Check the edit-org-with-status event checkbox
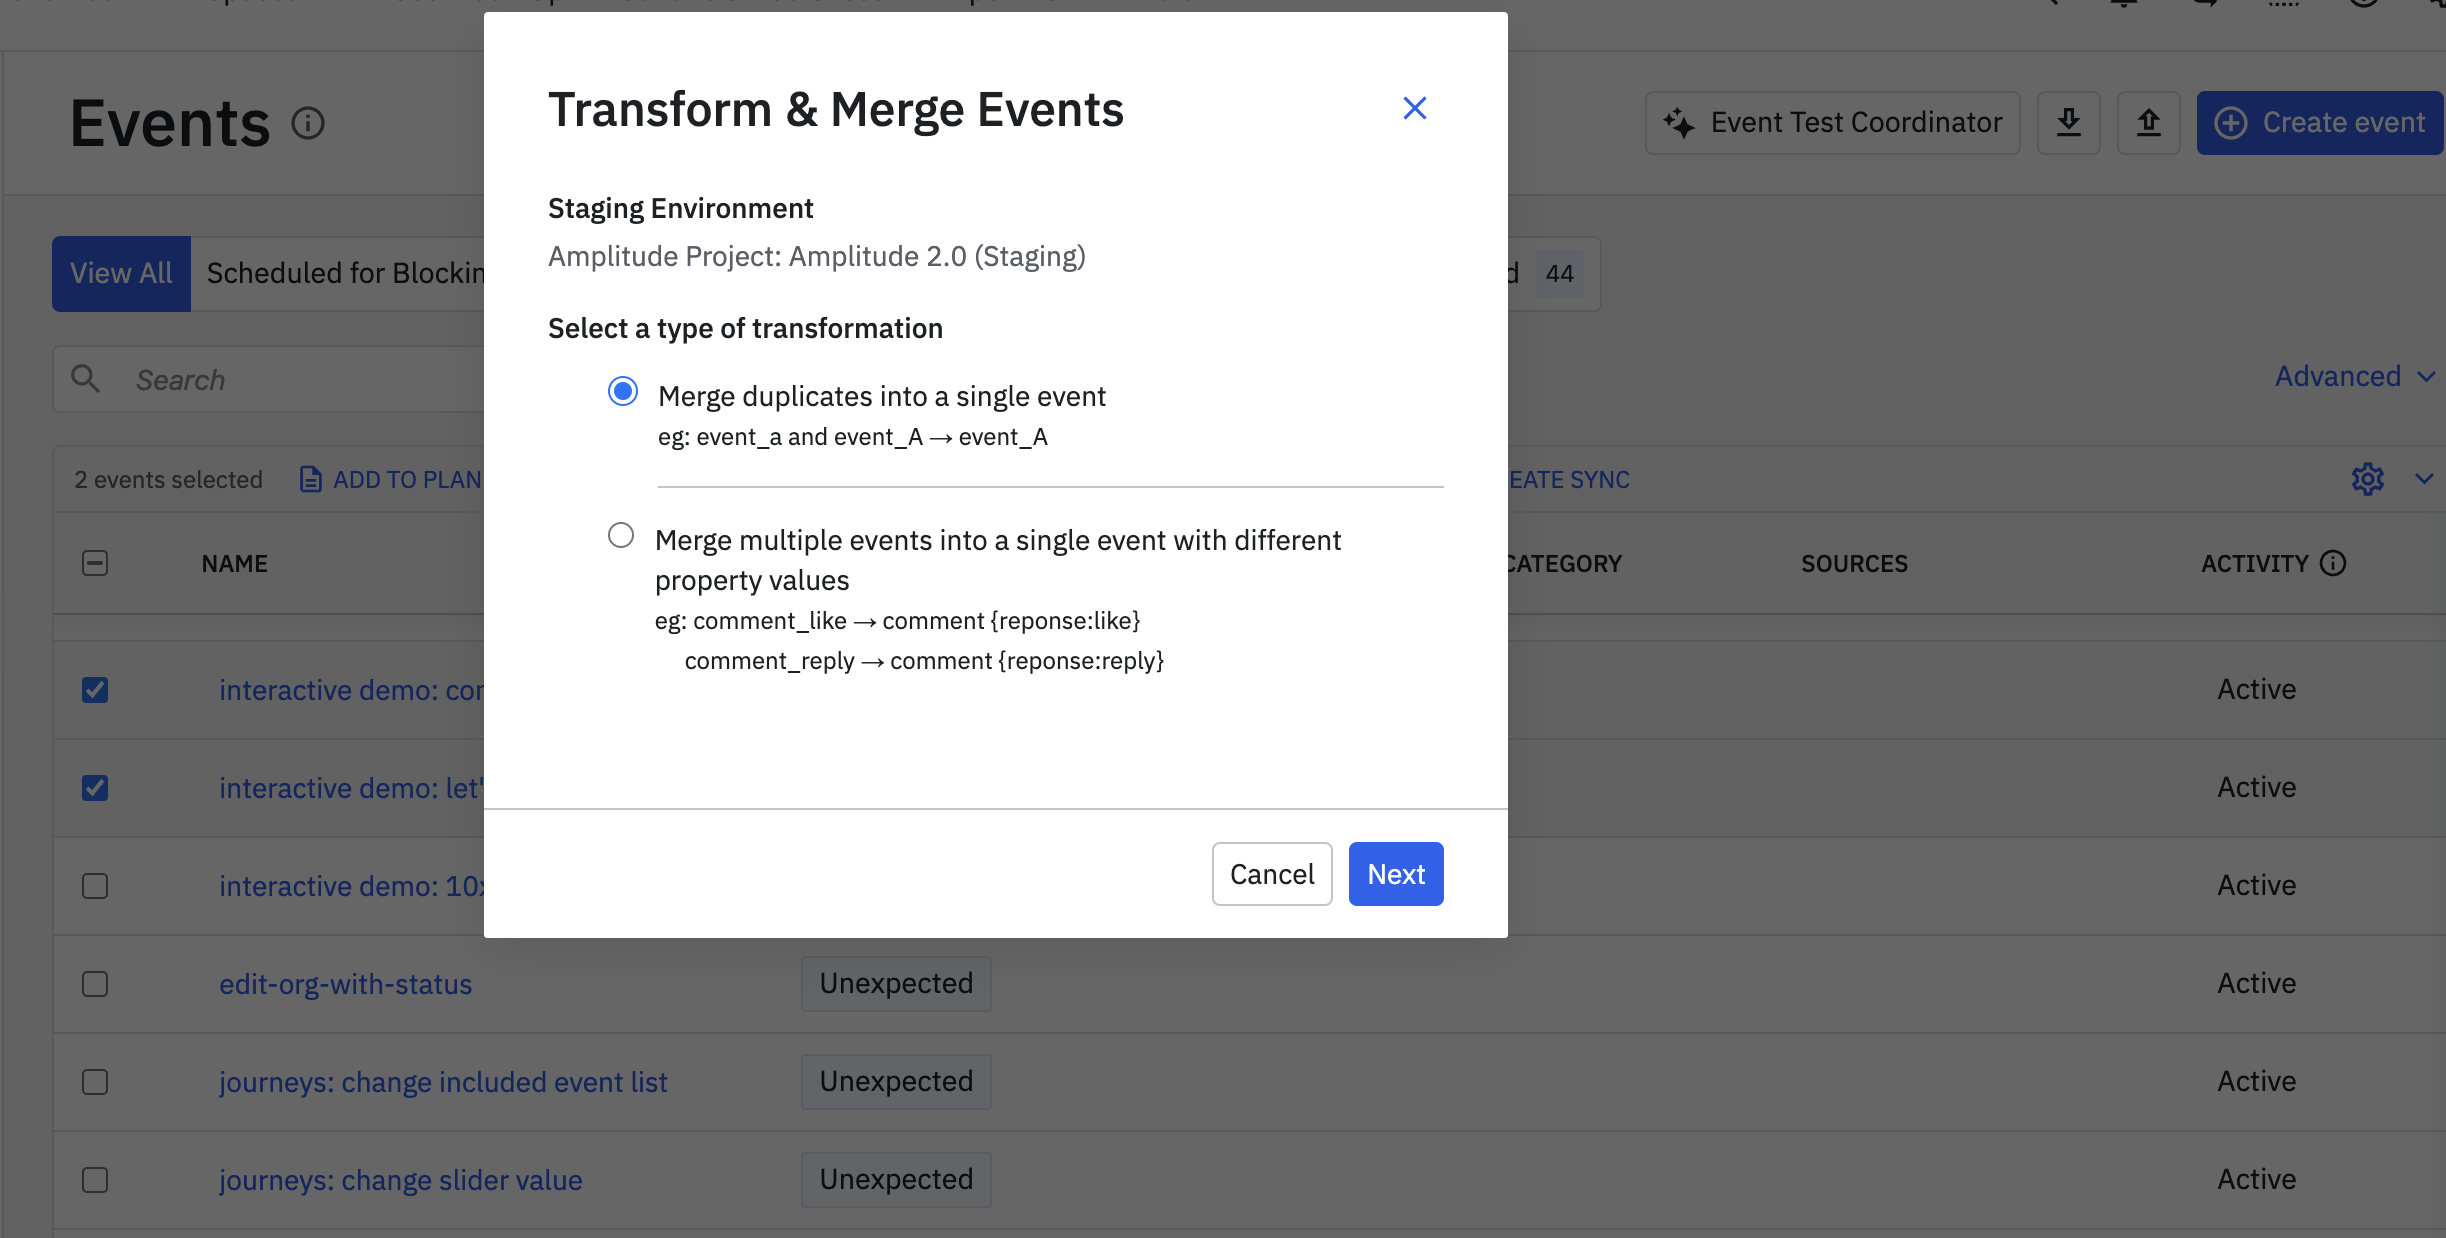This screenshot has width=2446, height=1238. 95,984
